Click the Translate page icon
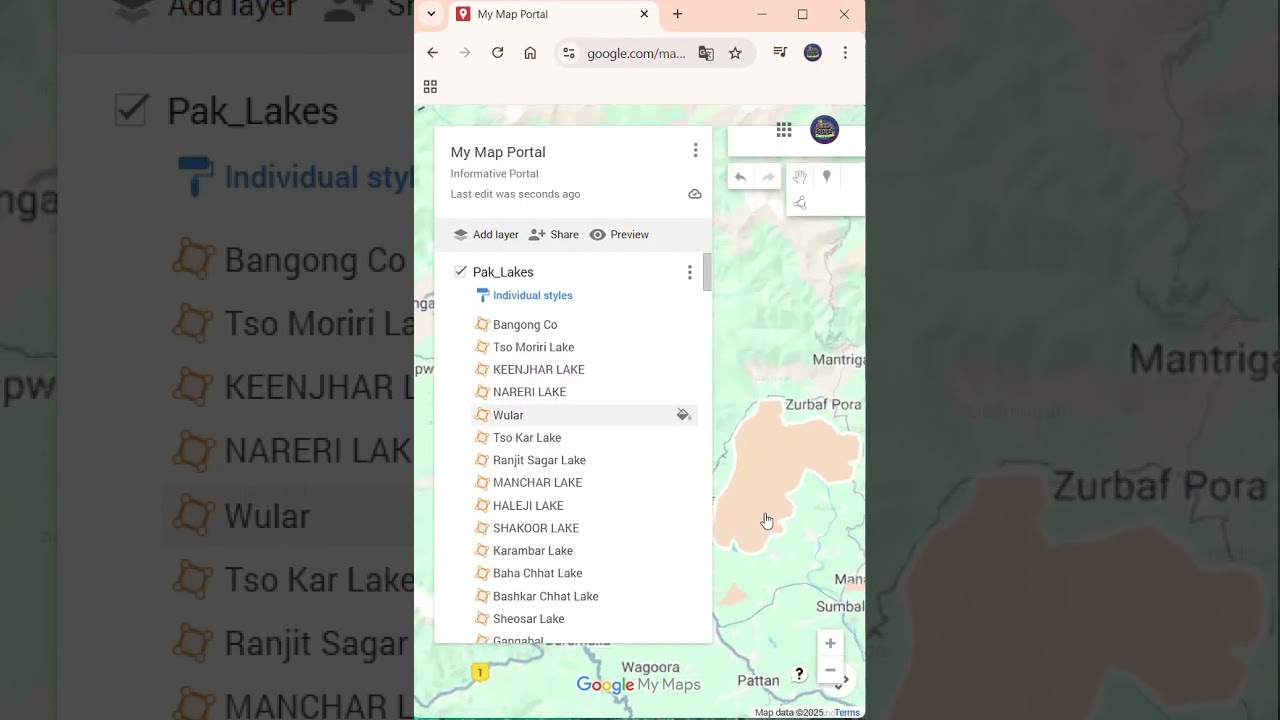The image size is (1280, 720). (706, 53)
